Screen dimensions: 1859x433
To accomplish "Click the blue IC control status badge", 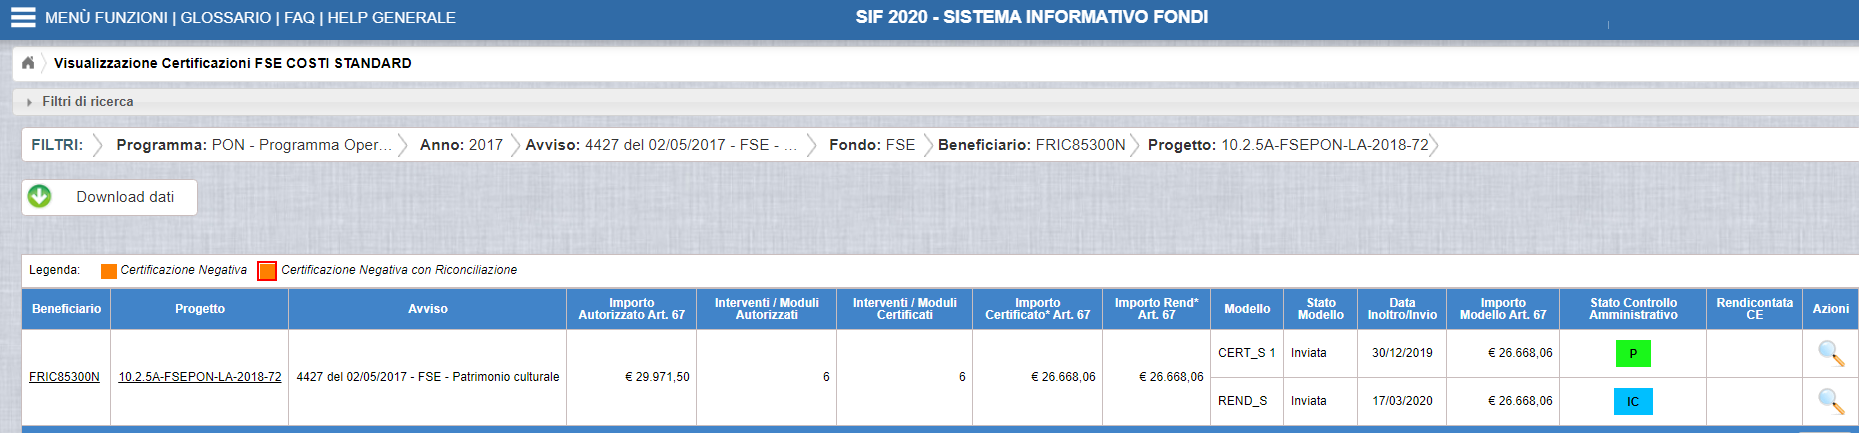I will (1633, 401).
